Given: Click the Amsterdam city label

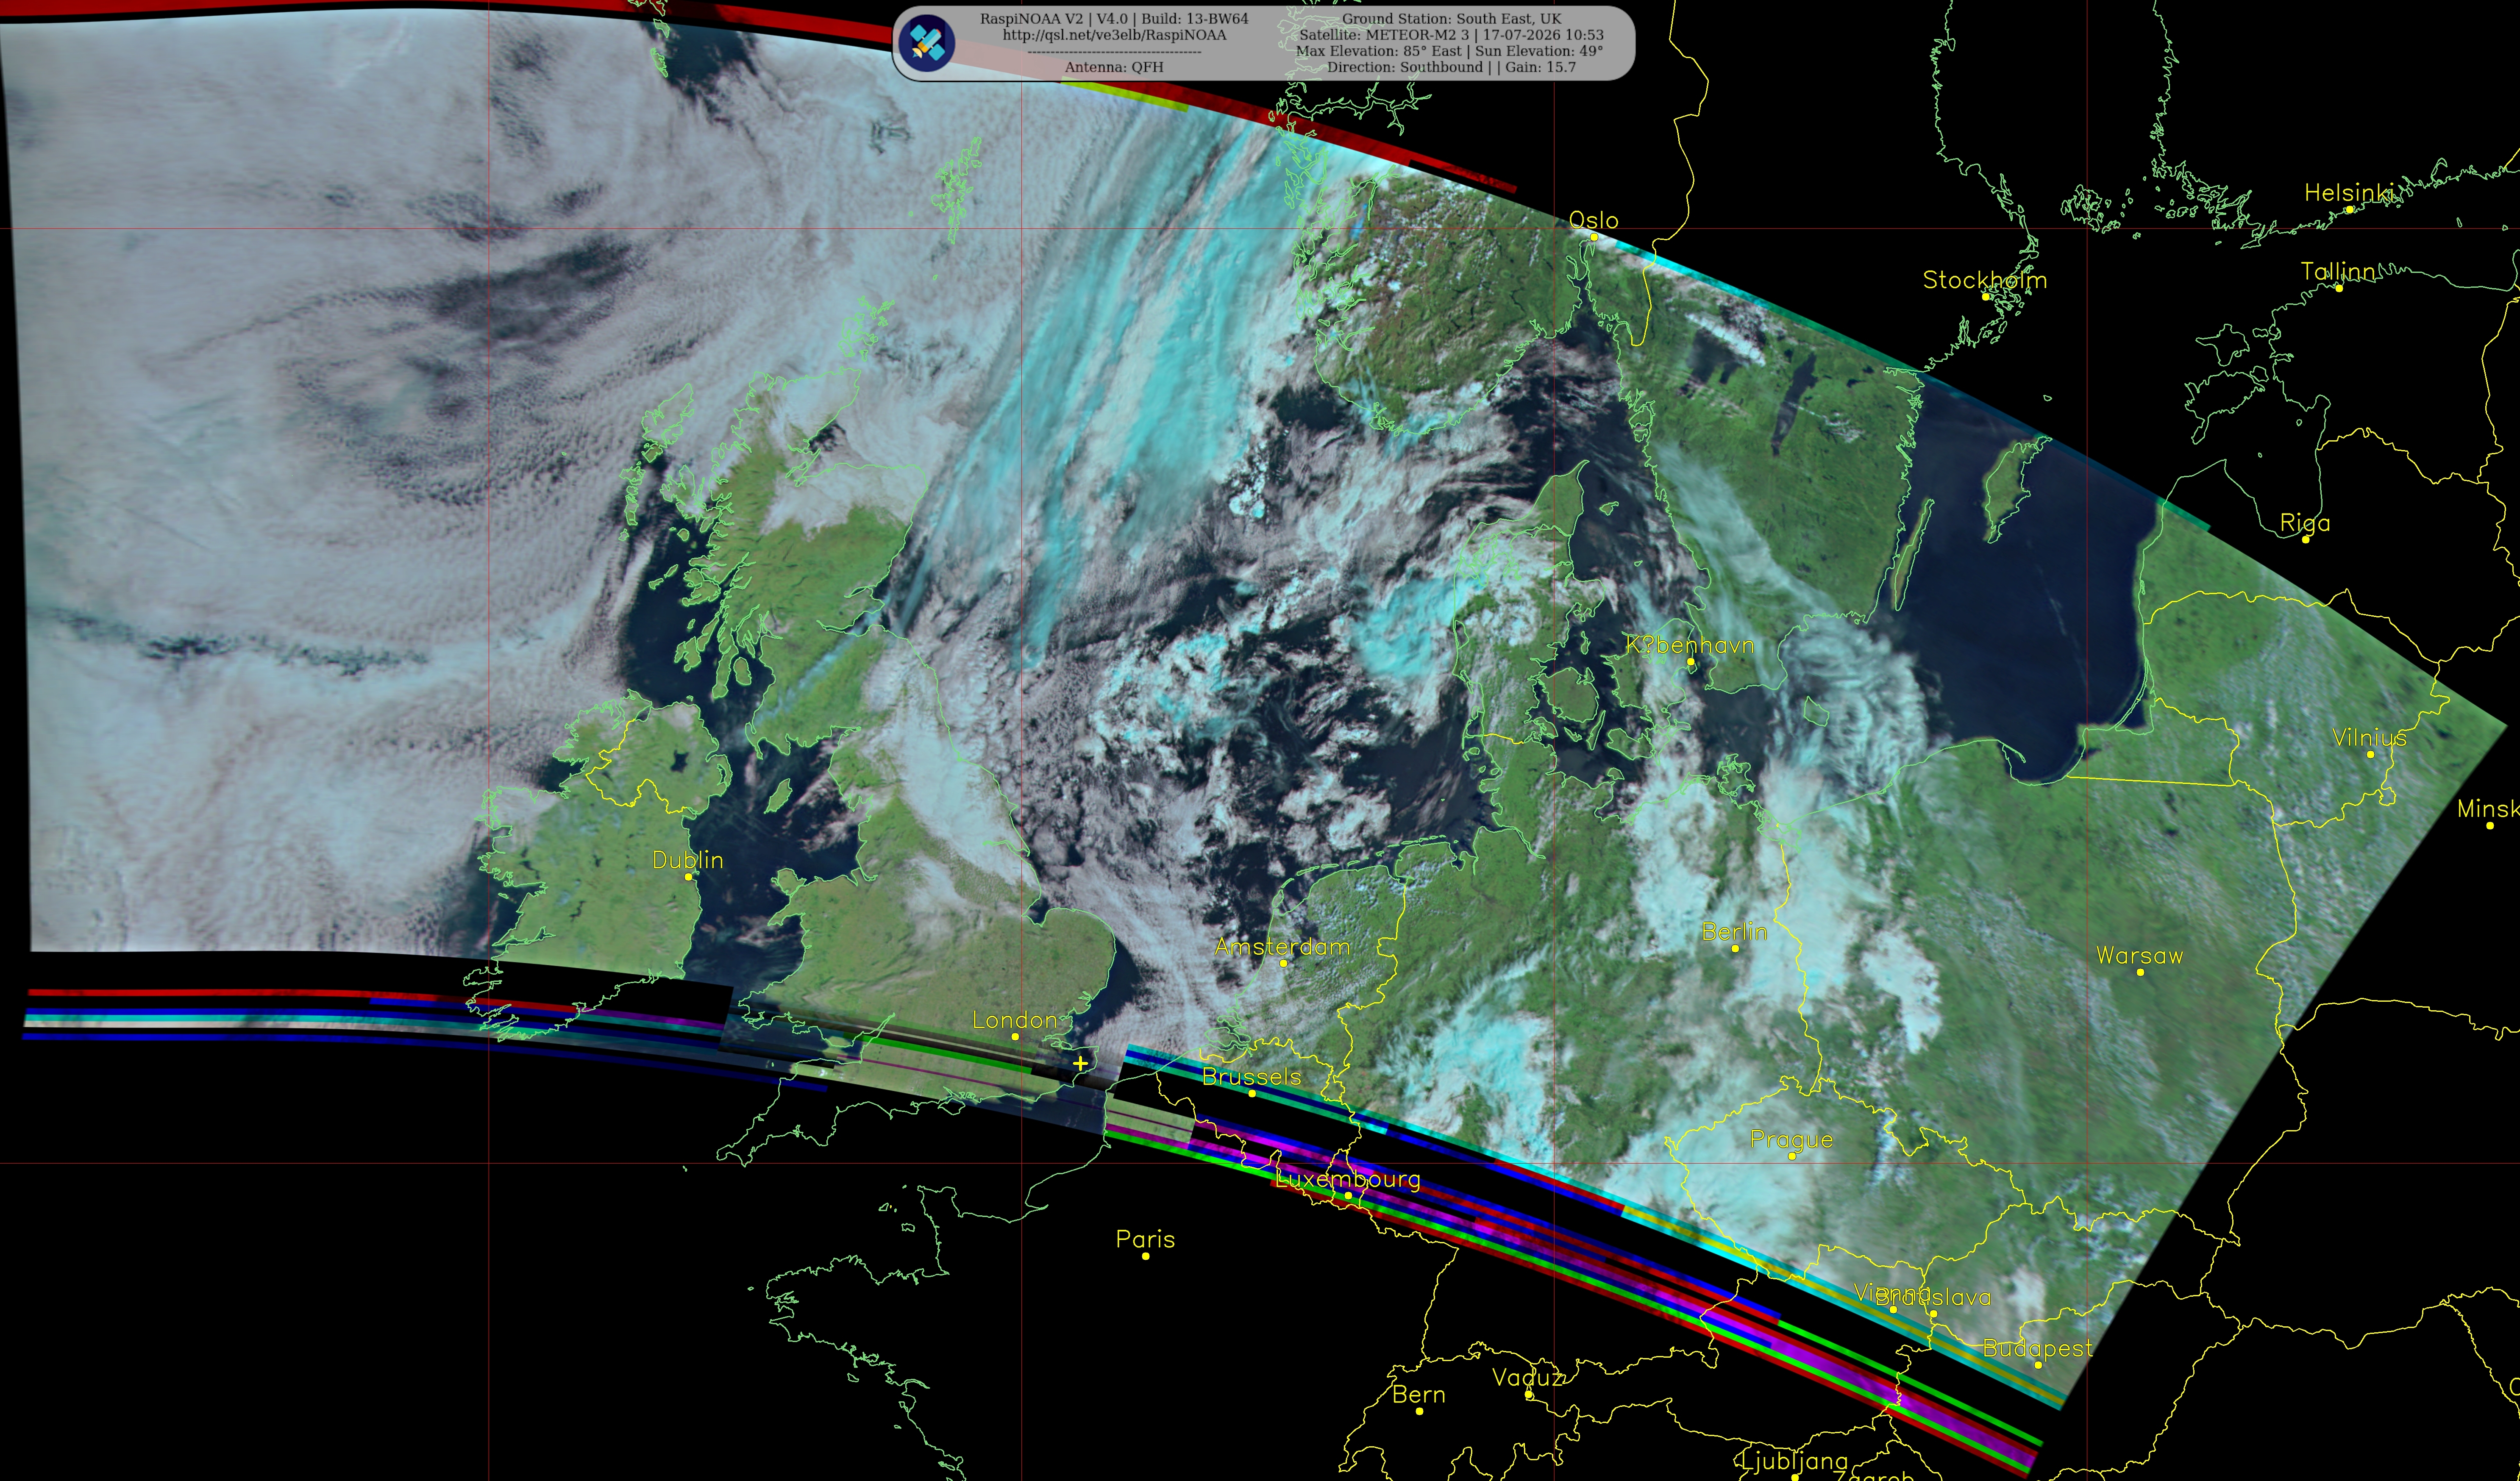Looking at the screenshot, I should point(1282,947).
